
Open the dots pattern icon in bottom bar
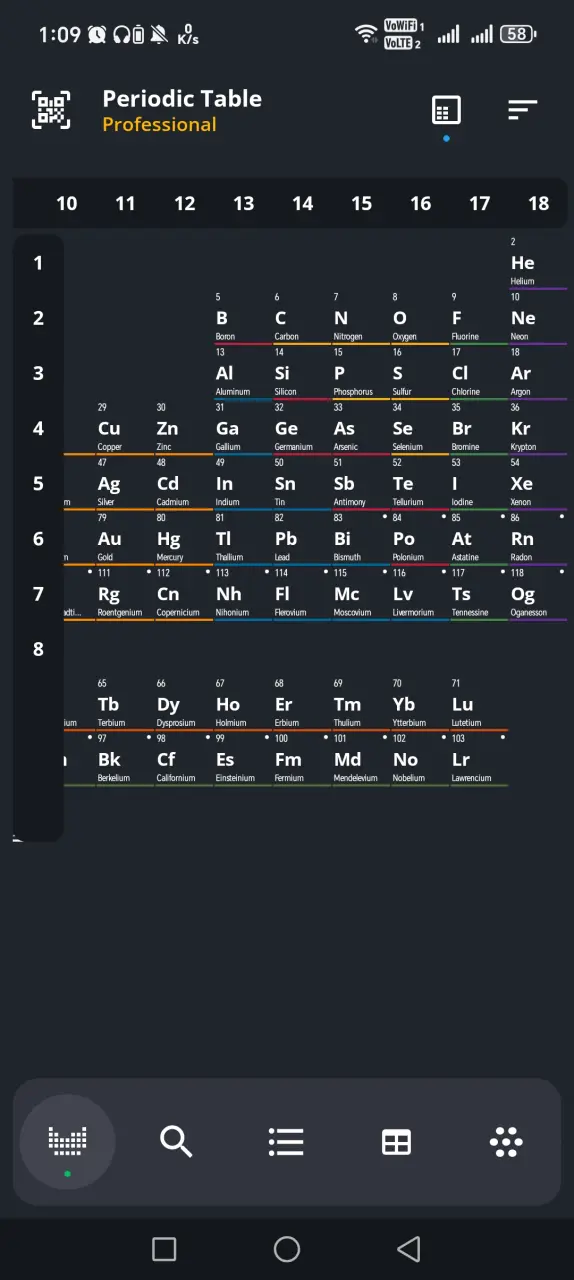tap(506, 1141)
